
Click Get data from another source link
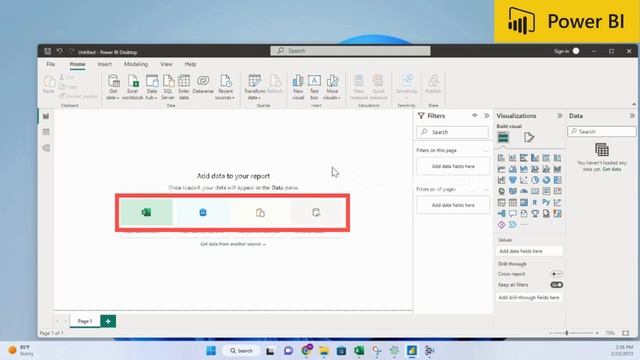(x=233, y=244)
